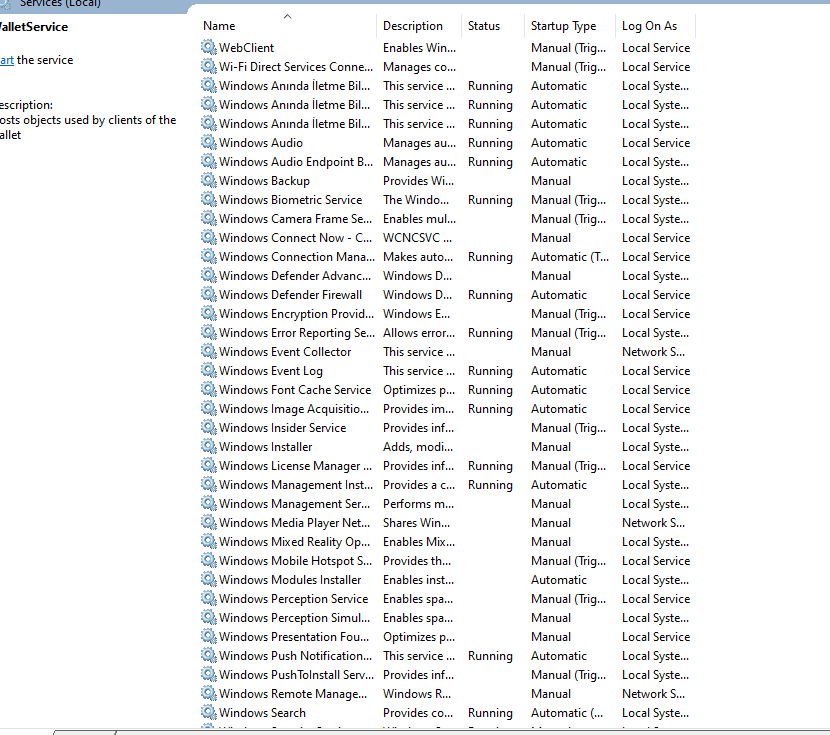Viewport: 830px width, 735px height.
Task: Click the Start link to start the service
Action: point(6,60)
